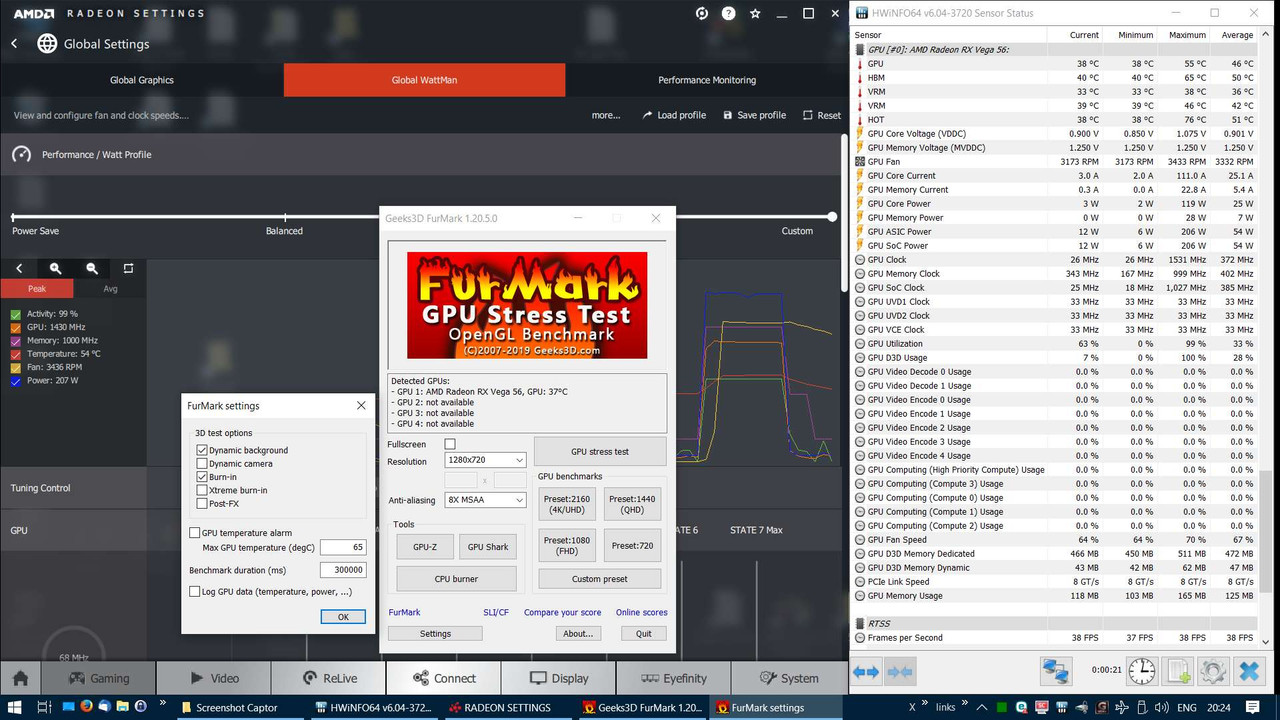Open Windows action center notifications
Image resolution: width=1280 pixels, height=720 pixels.
pyautogui.click(x=1254, y=707)
